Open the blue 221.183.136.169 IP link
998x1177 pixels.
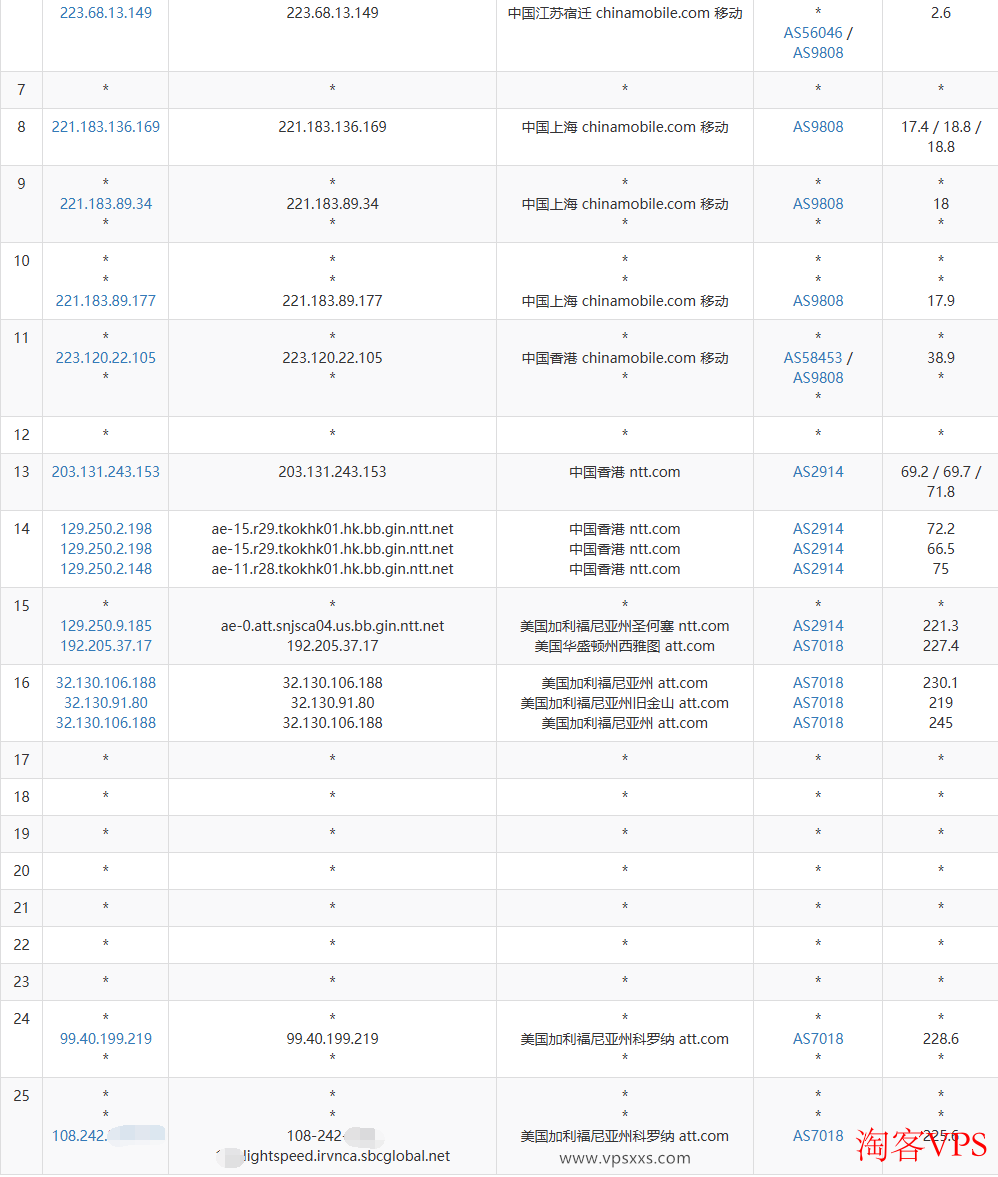coord(106,127)
